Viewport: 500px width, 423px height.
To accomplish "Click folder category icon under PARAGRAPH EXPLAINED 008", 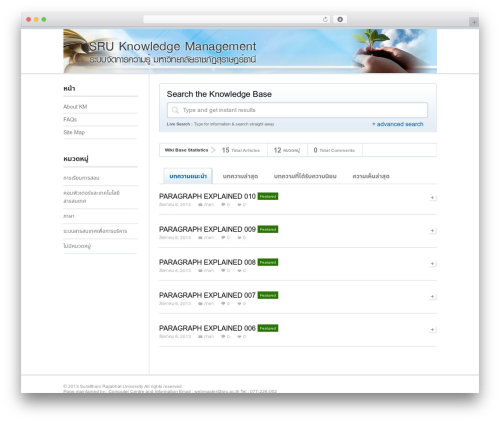I will (x=200, y=271).
